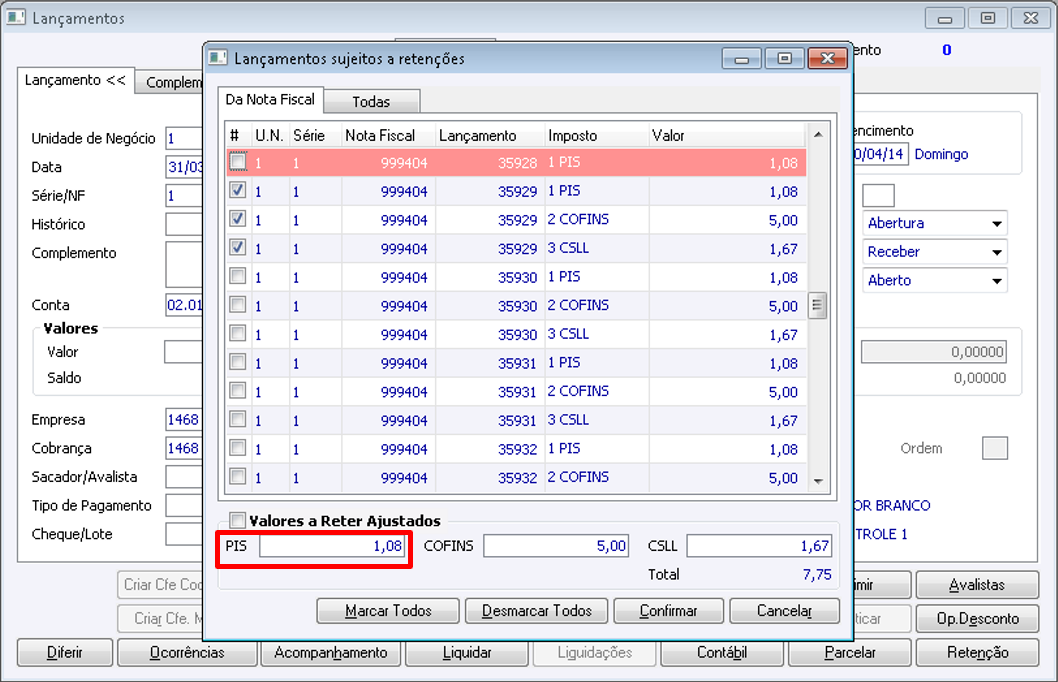The width and height of the screenshot is (1058, 682).
Task: Check the 35932 1 PIS row checkbox
Action: tap(238, 448)
